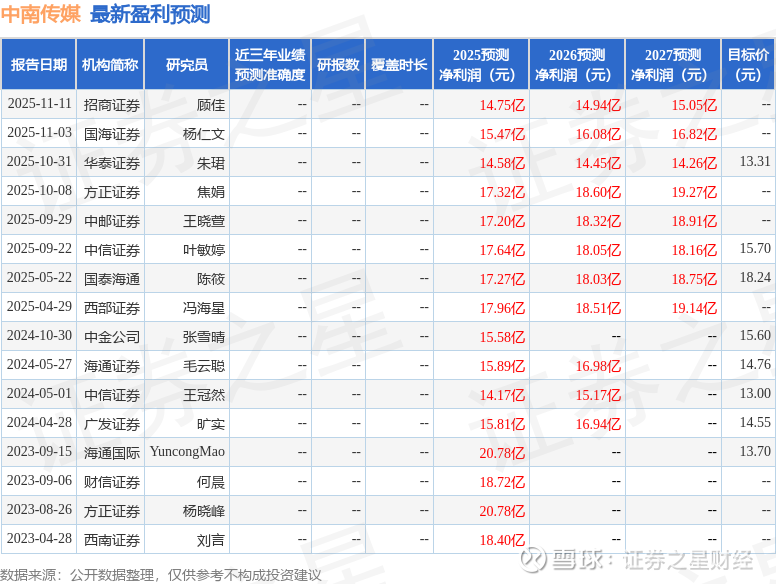
Task: Click the date 2023-08-26
Action: coord(39,509)
